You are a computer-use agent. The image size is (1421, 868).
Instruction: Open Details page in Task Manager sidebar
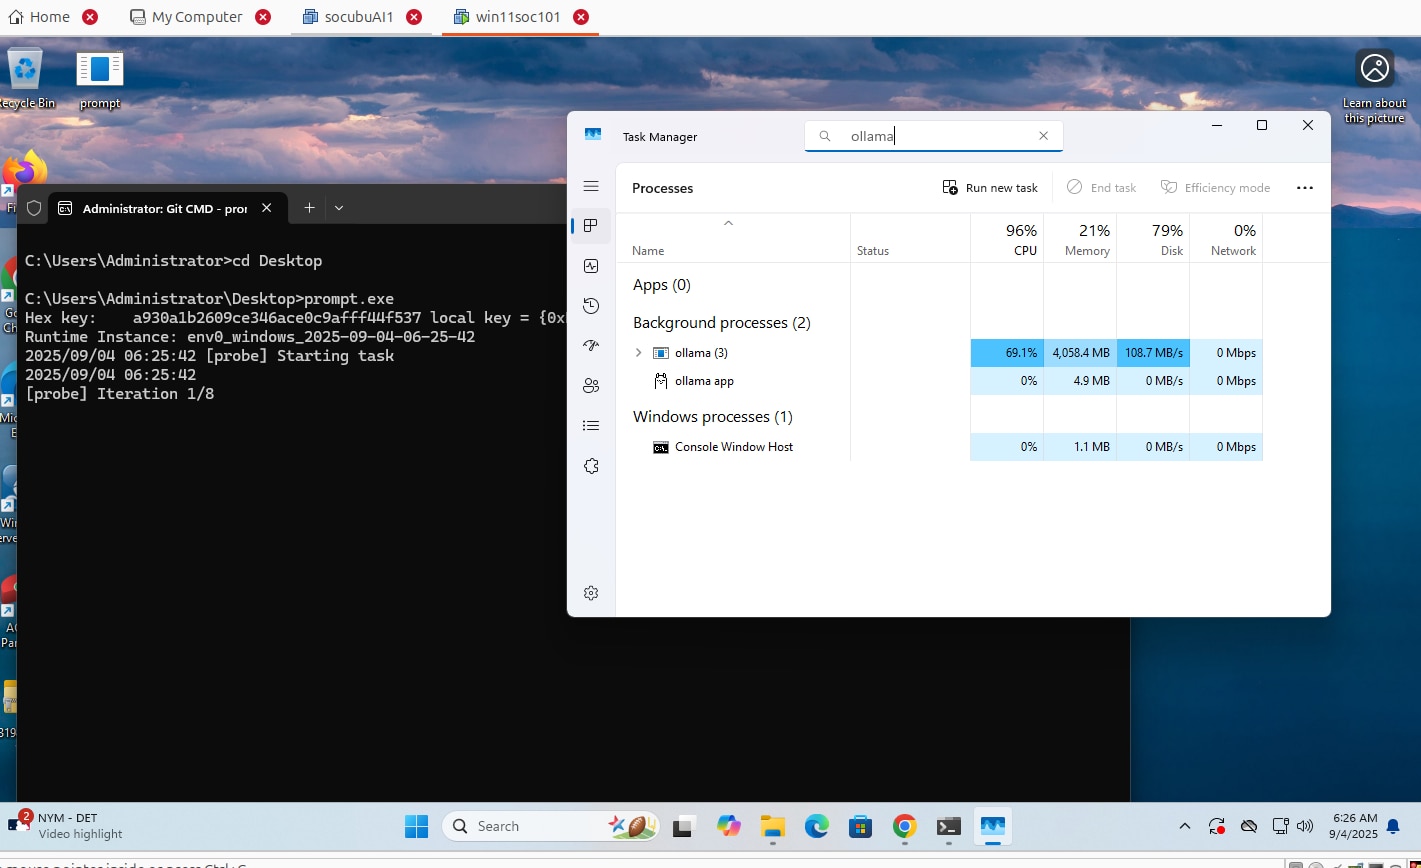(x=591, y=426)
